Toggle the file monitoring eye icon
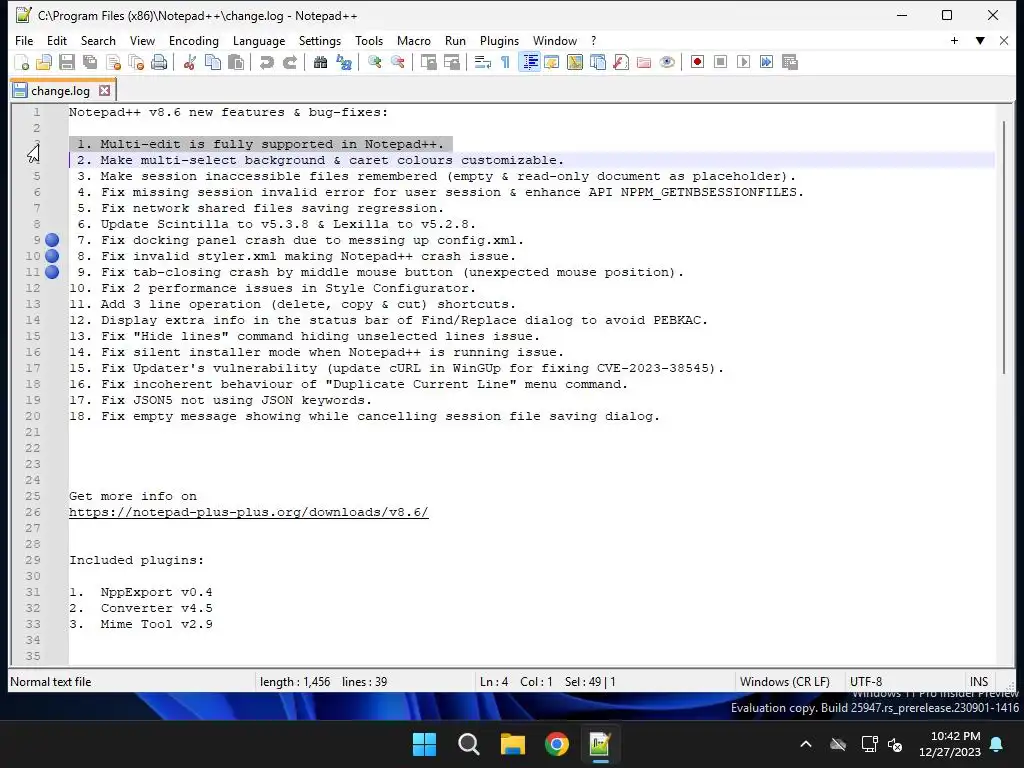Image resolution: width=1024 pixels, height=768 pixels. 667,63
